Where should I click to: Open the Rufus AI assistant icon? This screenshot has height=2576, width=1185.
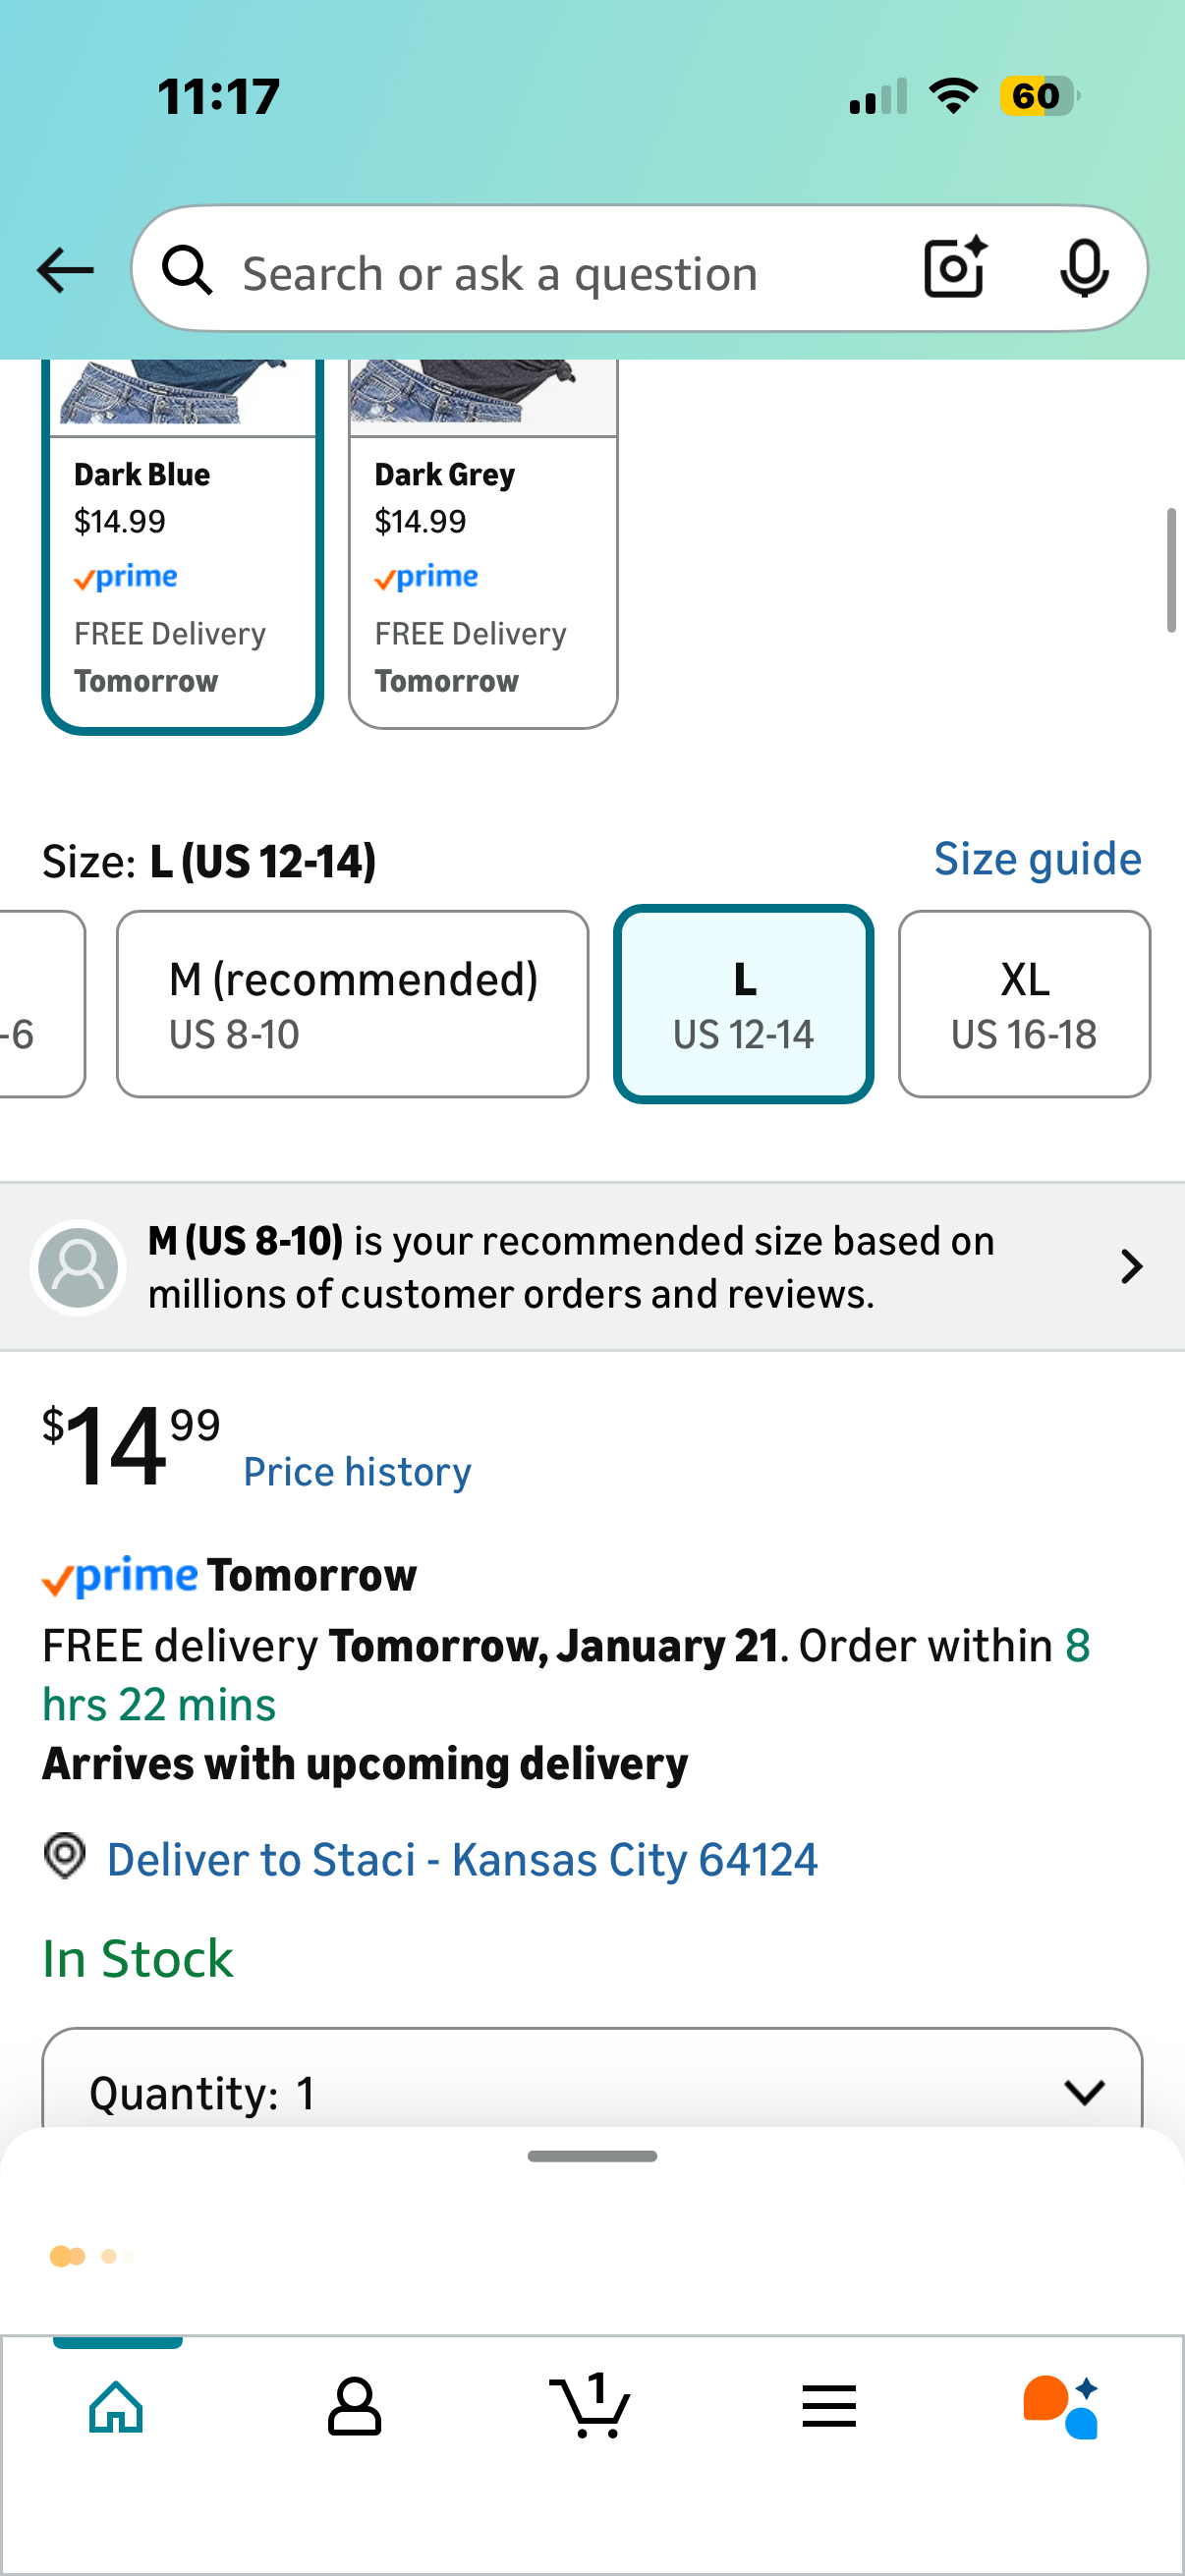1061,2406
